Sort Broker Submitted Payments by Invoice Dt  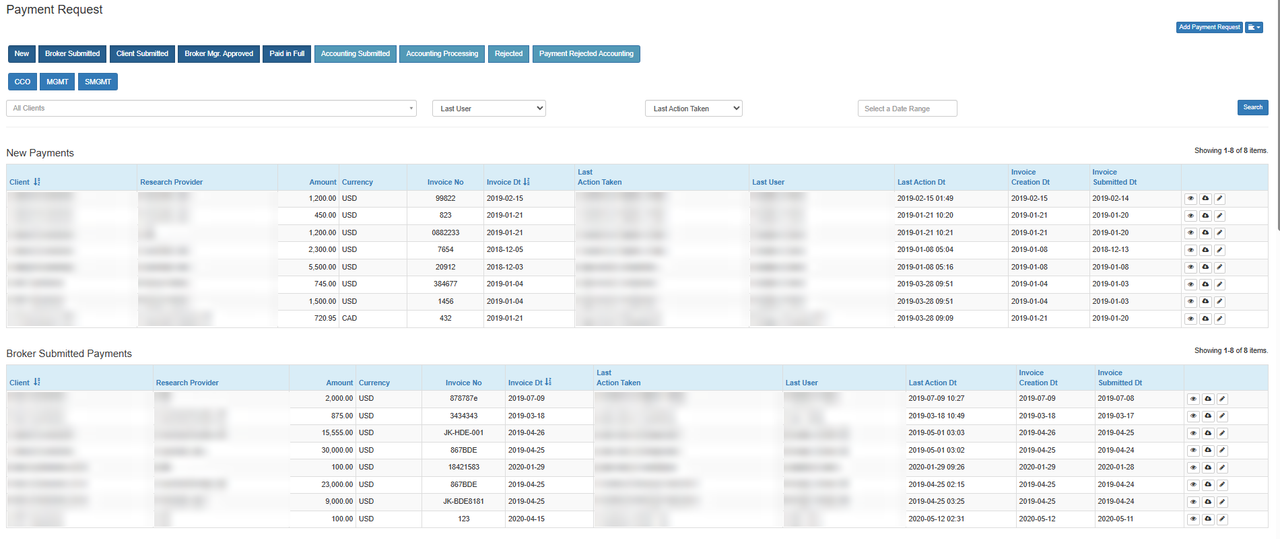point(530,382)
